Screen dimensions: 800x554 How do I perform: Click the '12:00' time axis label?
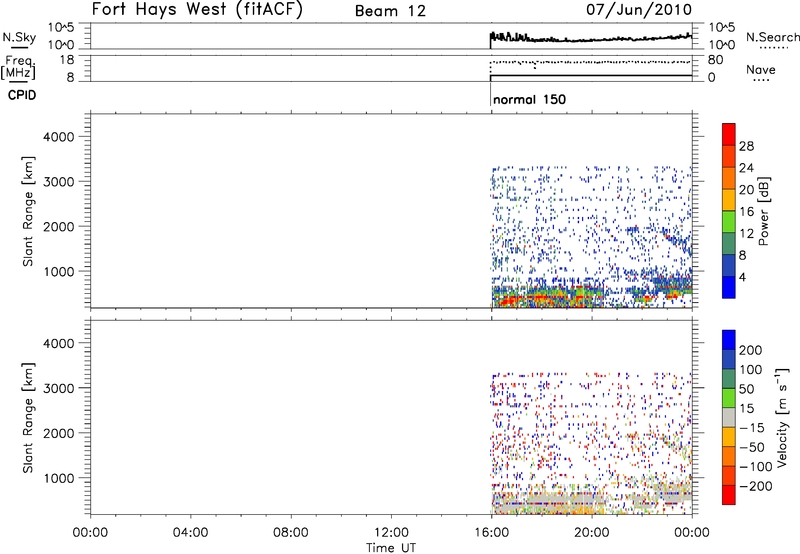pos(391,533)
